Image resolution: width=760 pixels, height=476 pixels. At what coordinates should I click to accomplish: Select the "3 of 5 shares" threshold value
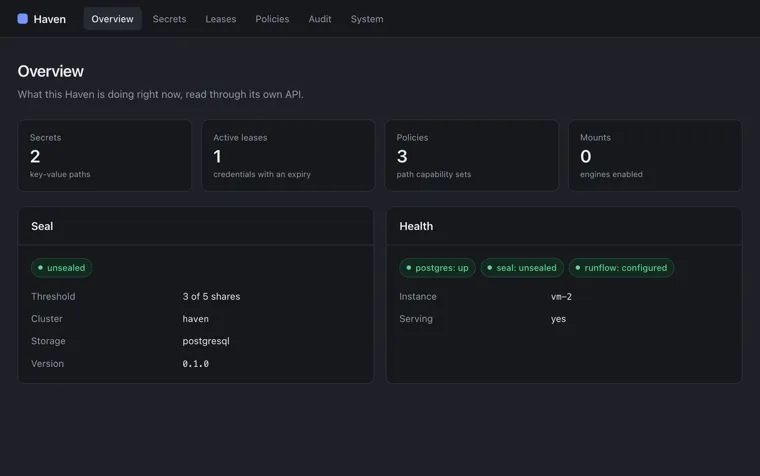[x=211, y=297]
